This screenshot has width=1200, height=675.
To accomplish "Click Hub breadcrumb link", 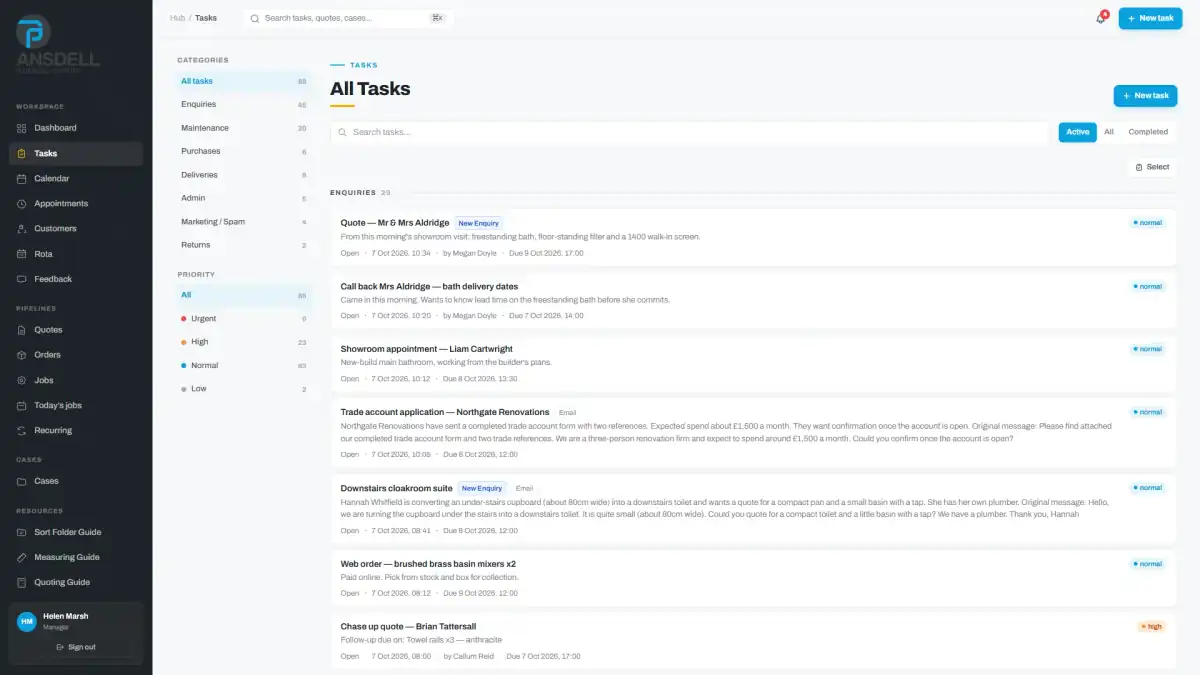I will (177, 18).
